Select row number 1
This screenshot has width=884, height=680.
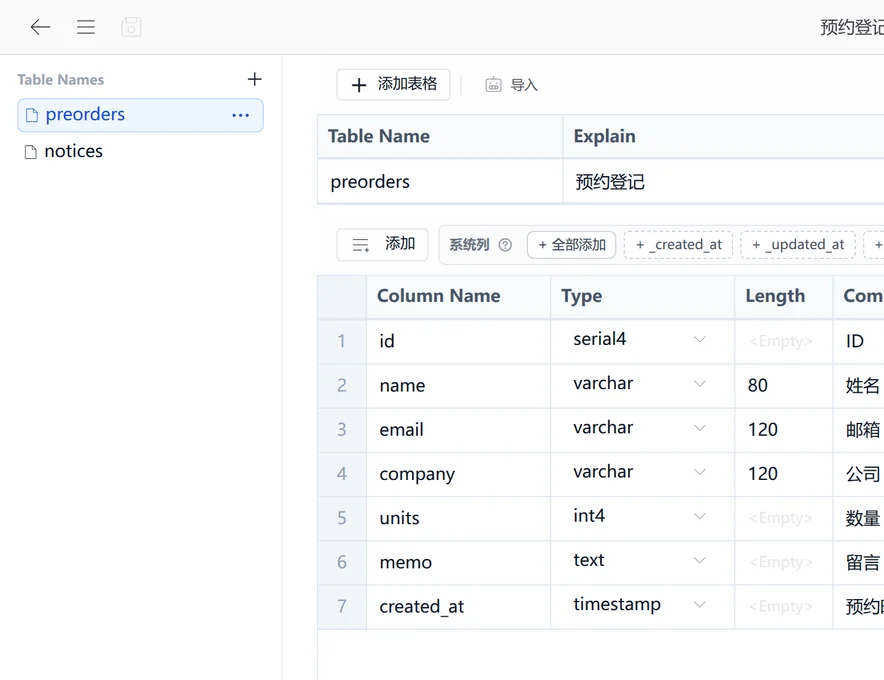pos(342,341)
